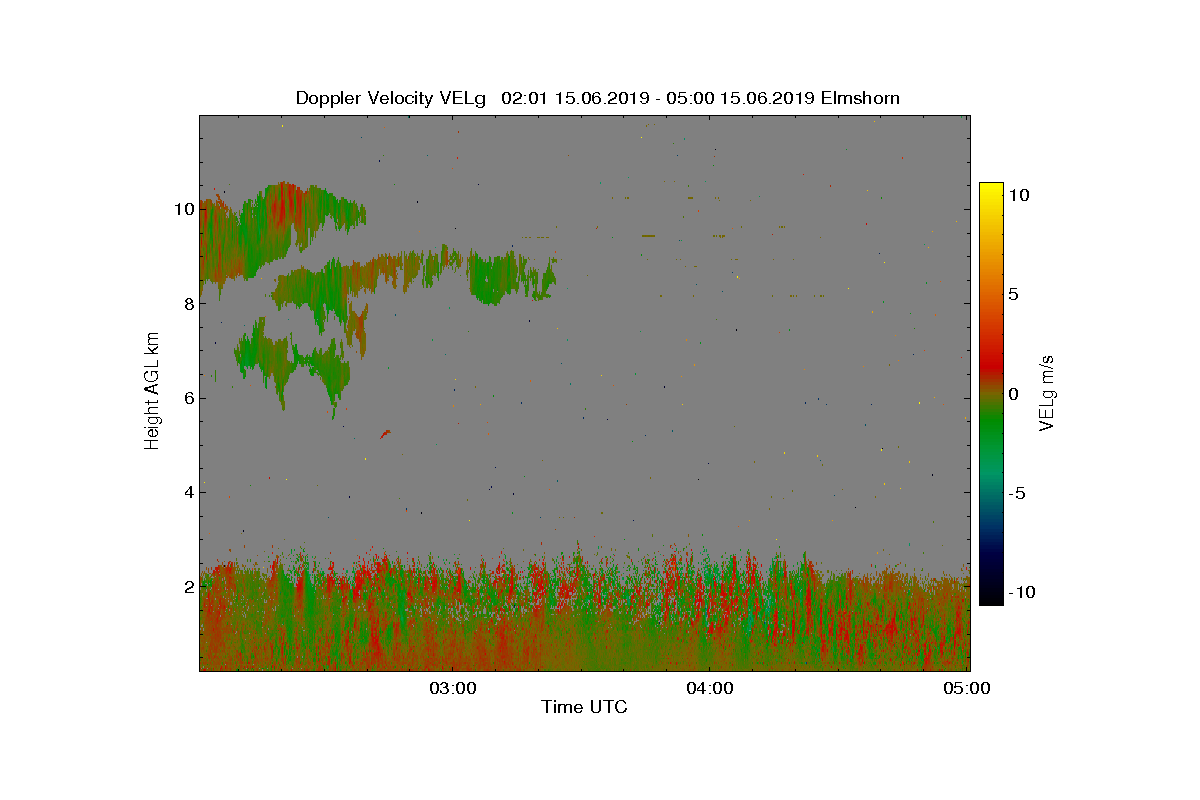Click the colorbar tick label -5
Screen dimensions: 1200x800
point(1015,493)
